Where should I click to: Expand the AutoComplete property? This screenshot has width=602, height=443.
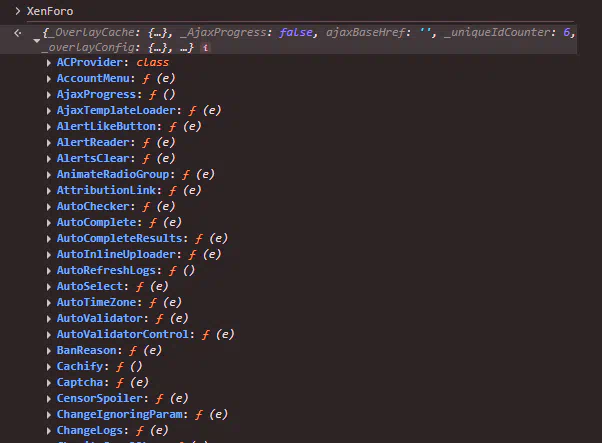click(x=49, y=223)
